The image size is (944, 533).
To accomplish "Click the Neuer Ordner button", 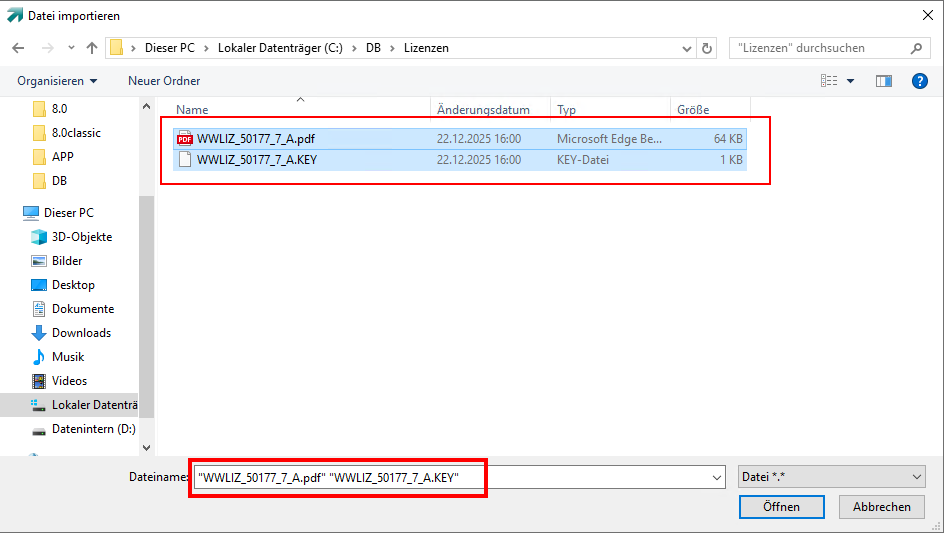I will click(164, 81).
